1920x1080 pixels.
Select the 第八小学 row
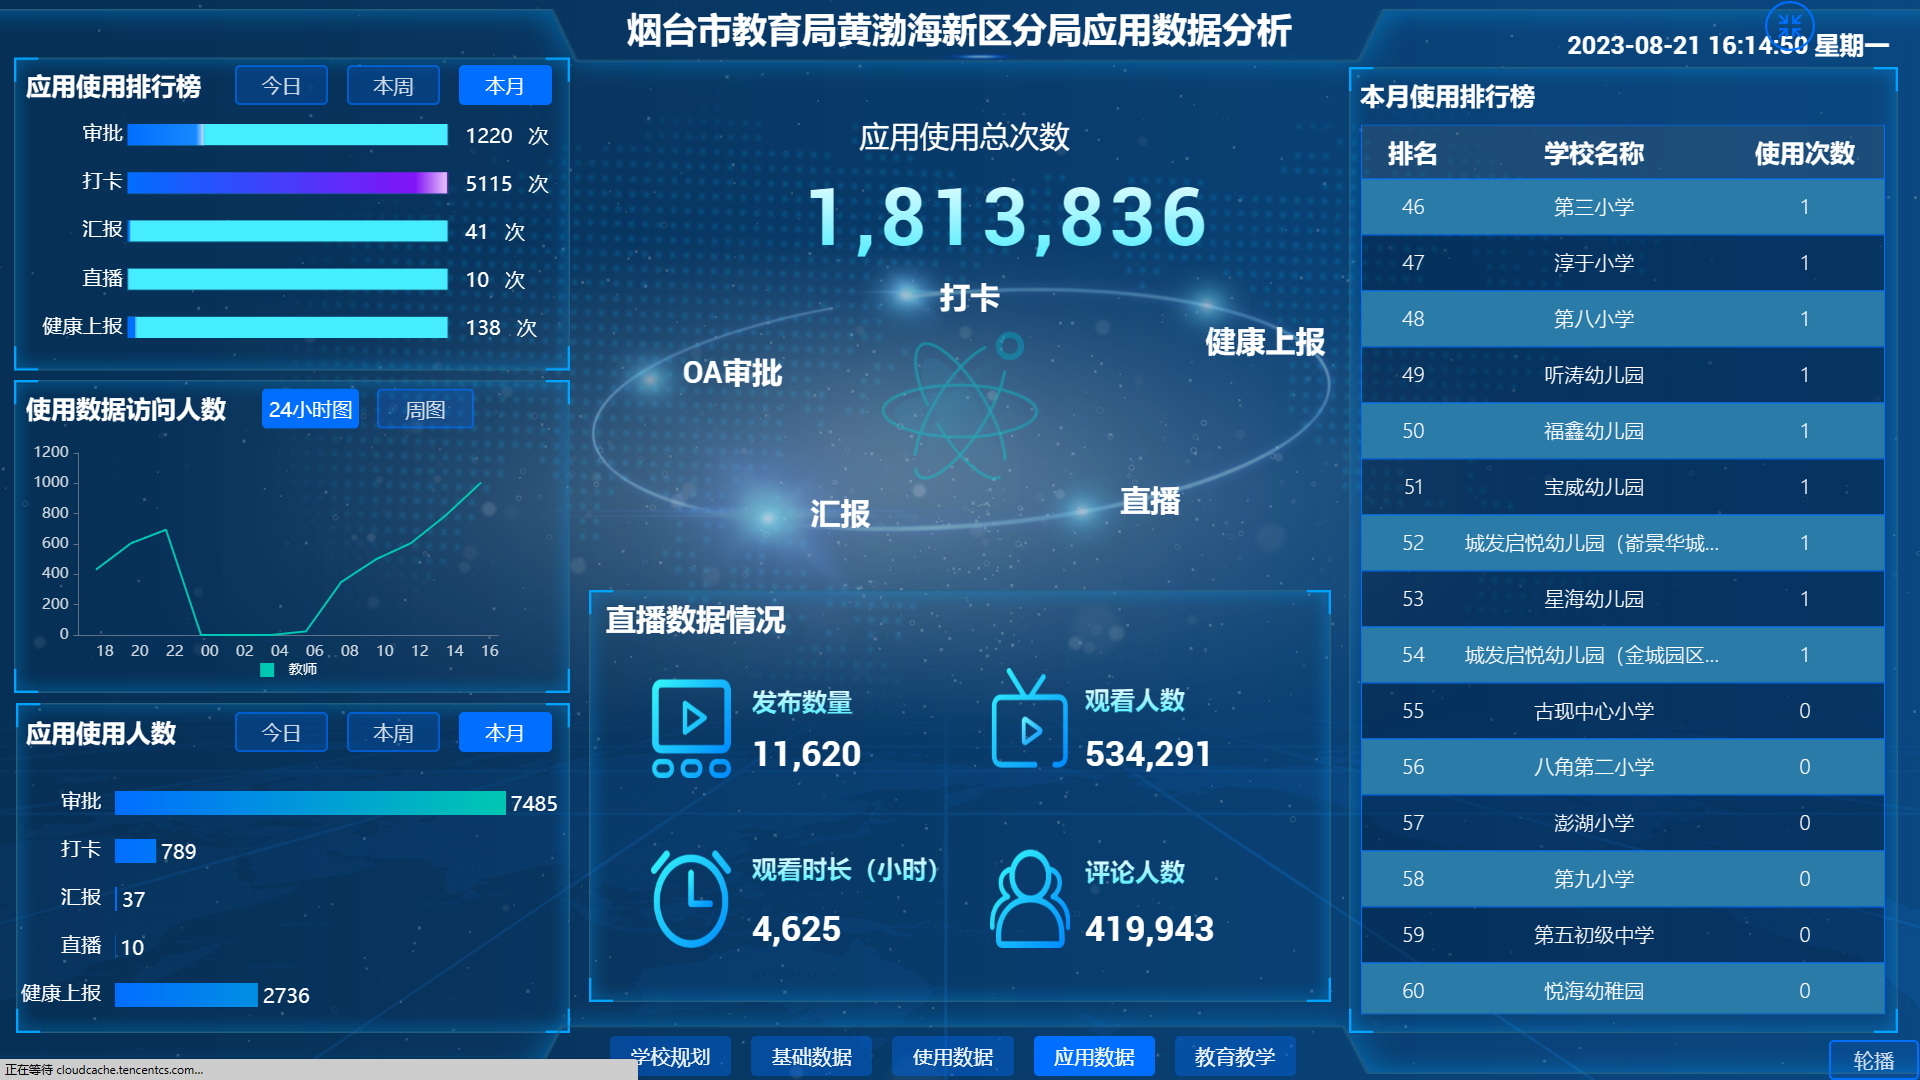click(x=1622, y=319)
